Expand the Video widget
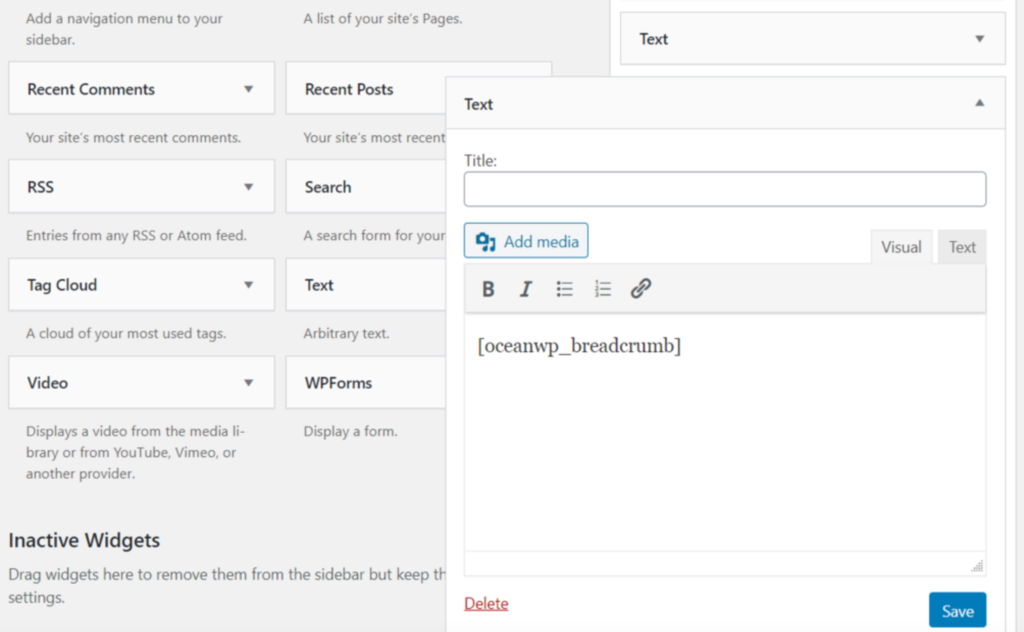The image size is (1024, 632). coord(248,383)
